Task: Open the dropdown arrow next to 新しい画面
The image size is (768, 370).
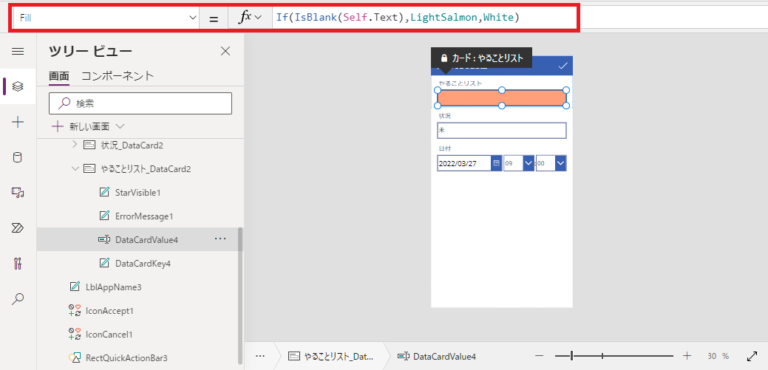Action: click(120, 126)
